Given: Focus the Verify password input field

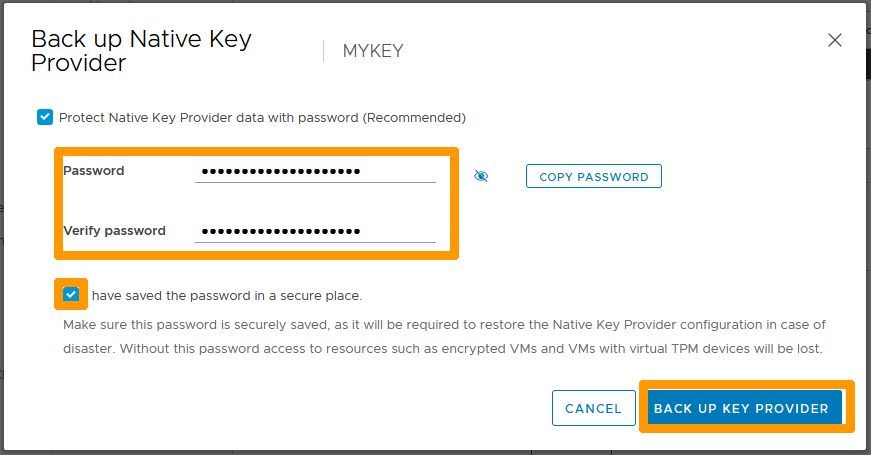Looking at the screenshot, I should [x=315, y=231].
